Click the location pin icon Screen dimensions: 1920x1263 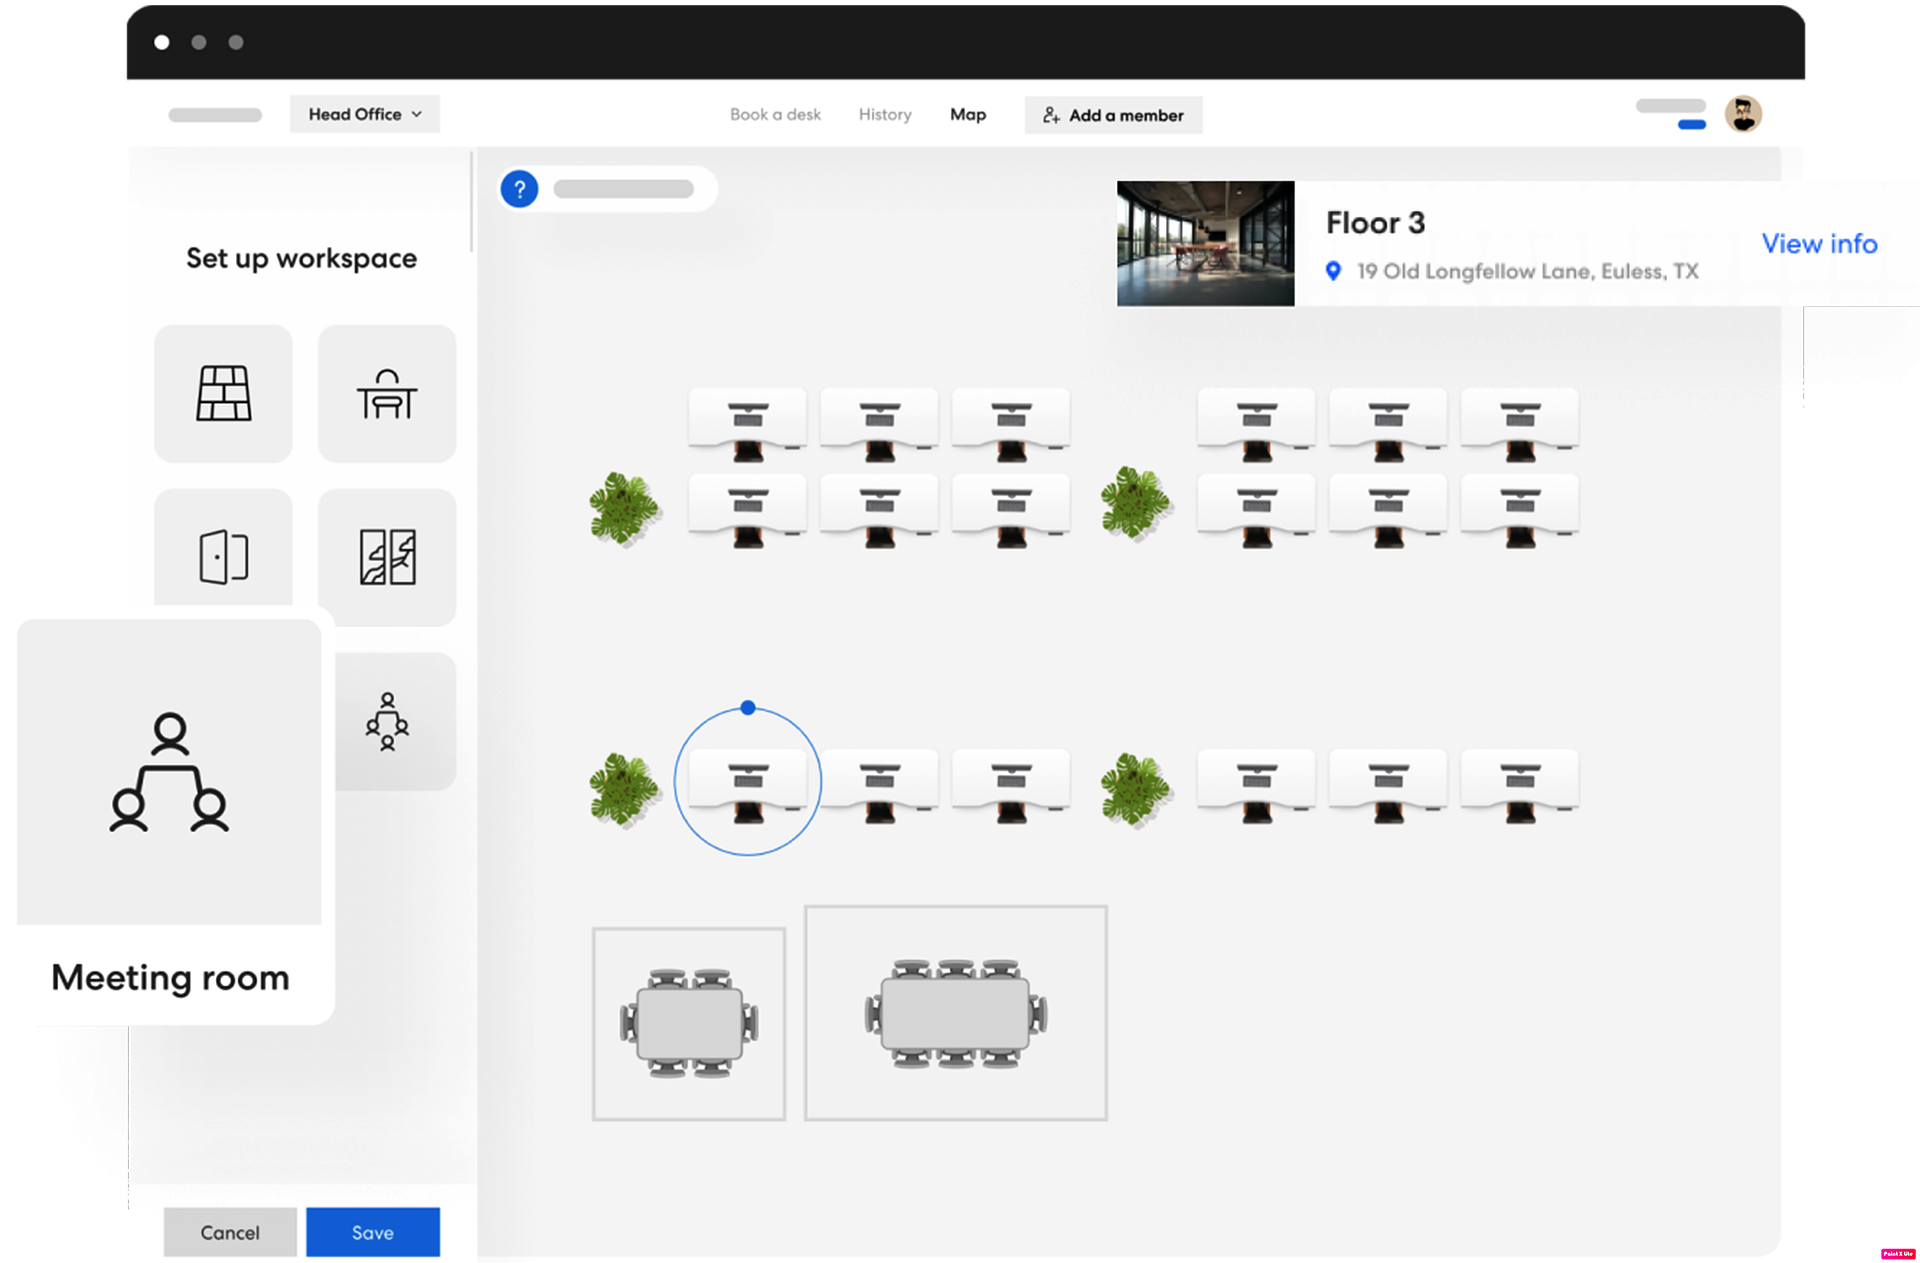1332,271
